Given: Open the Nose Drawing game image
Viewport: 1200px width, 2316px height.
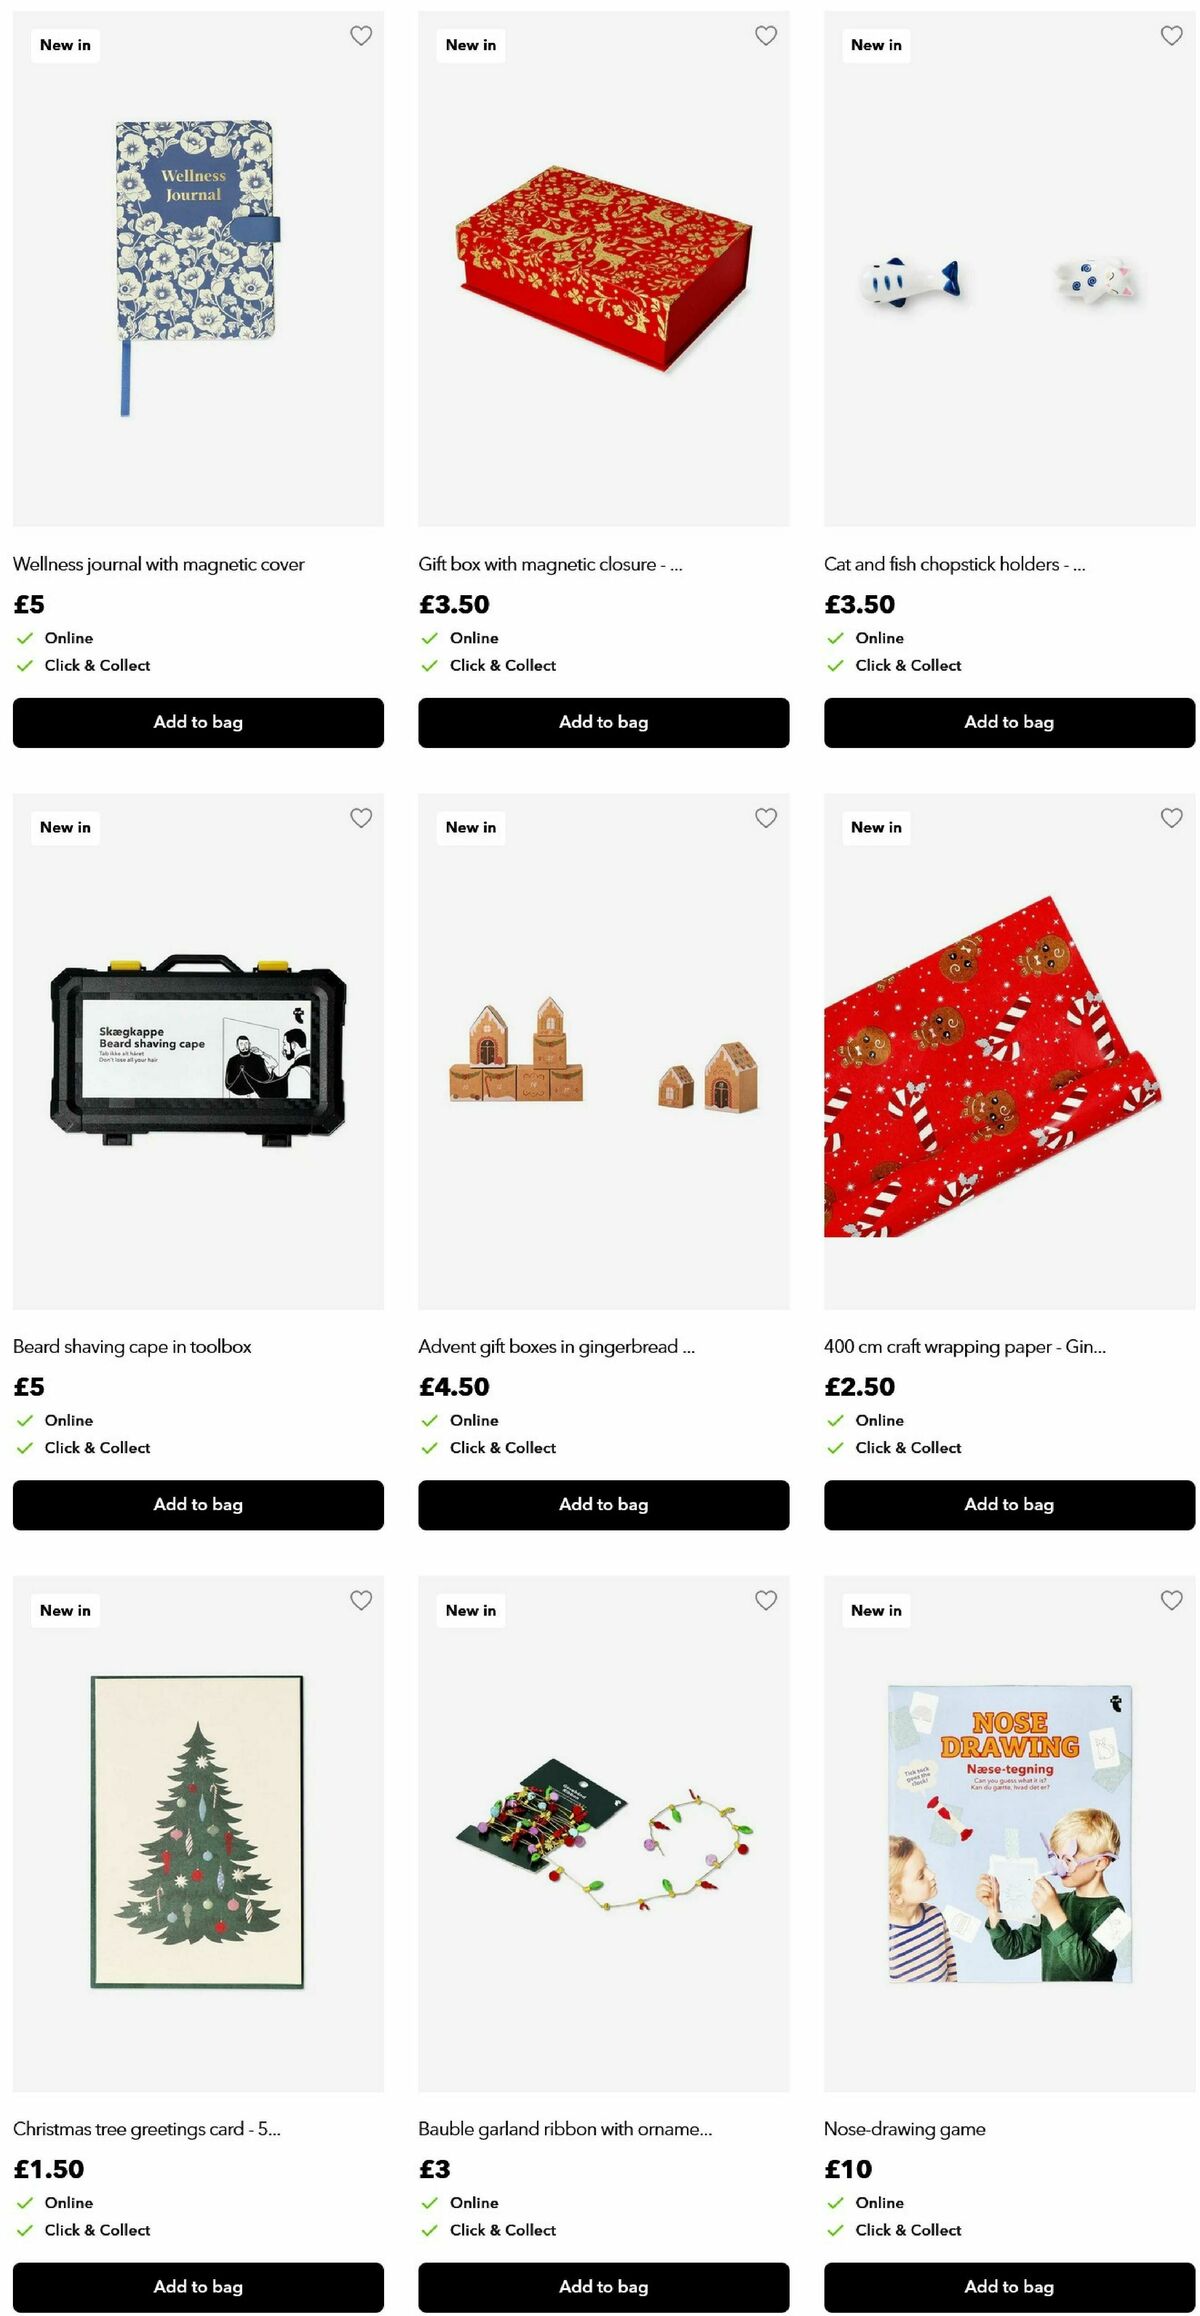Looking at the screenshot, I should pos(1009,1834).
